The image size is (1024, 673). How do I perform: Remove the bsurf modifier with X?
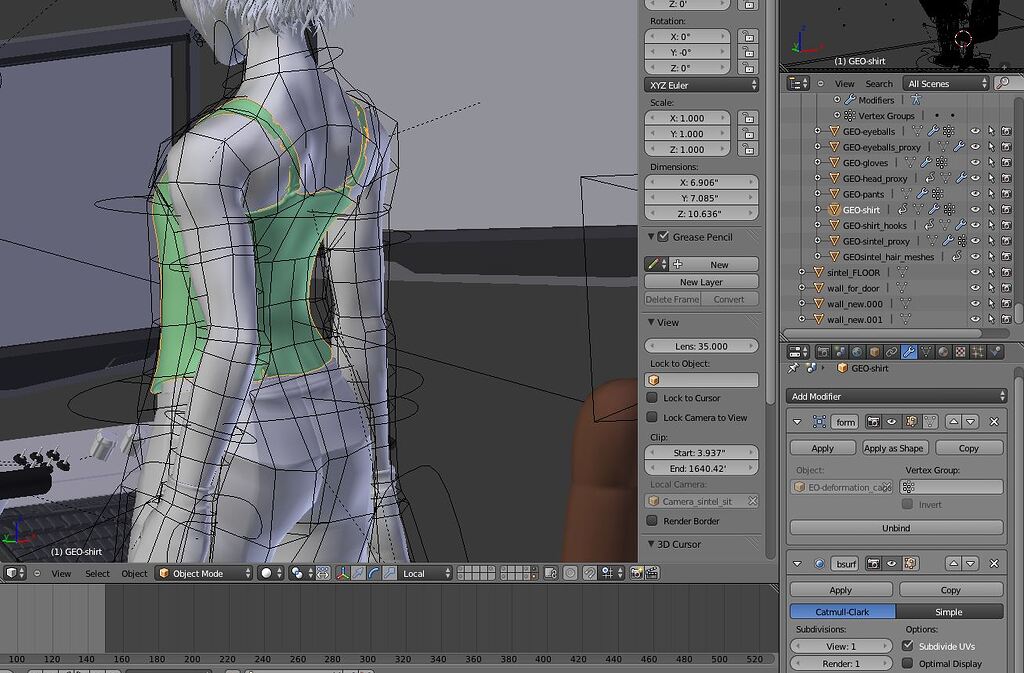[x=994, y=563]
